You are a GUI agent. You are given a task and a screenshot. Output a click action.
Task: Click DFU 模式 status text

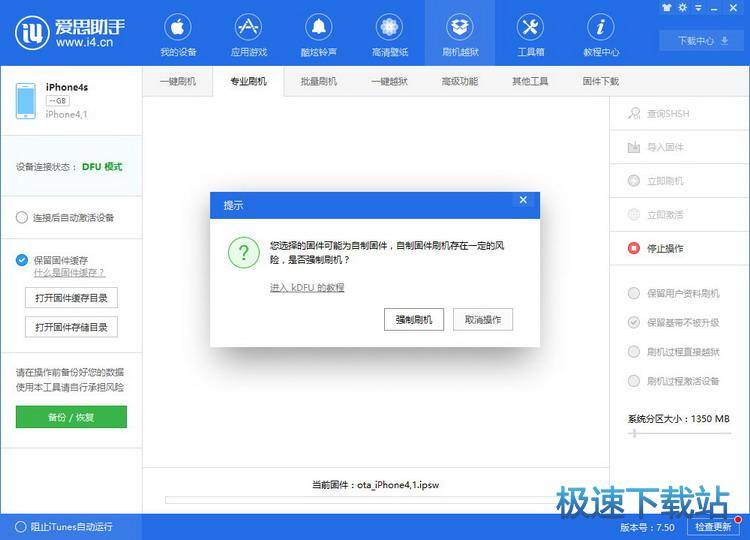(102, 166)
